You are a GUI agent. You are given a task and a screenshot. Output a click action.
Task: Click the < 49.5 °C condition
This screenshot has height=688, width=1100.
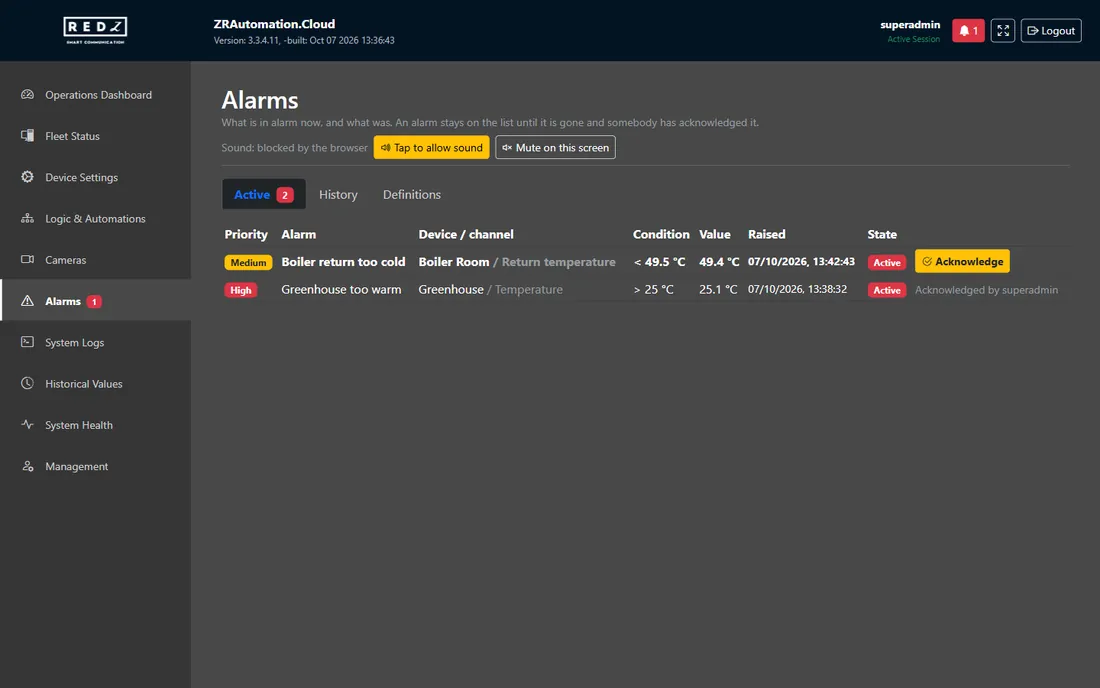(659, 262)
